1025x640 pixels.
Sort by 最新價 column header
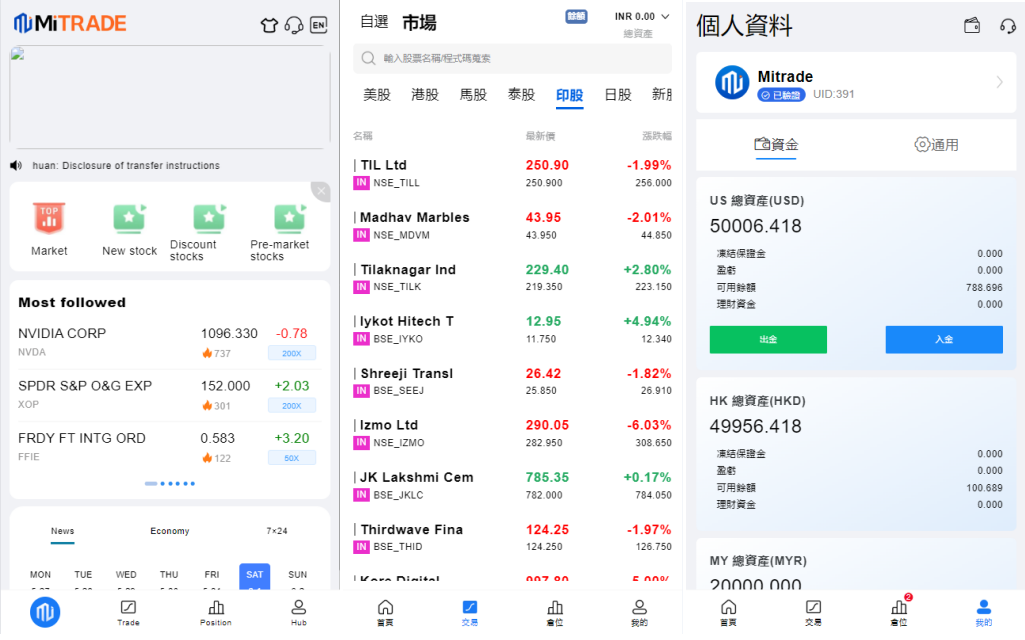point(541,136)
